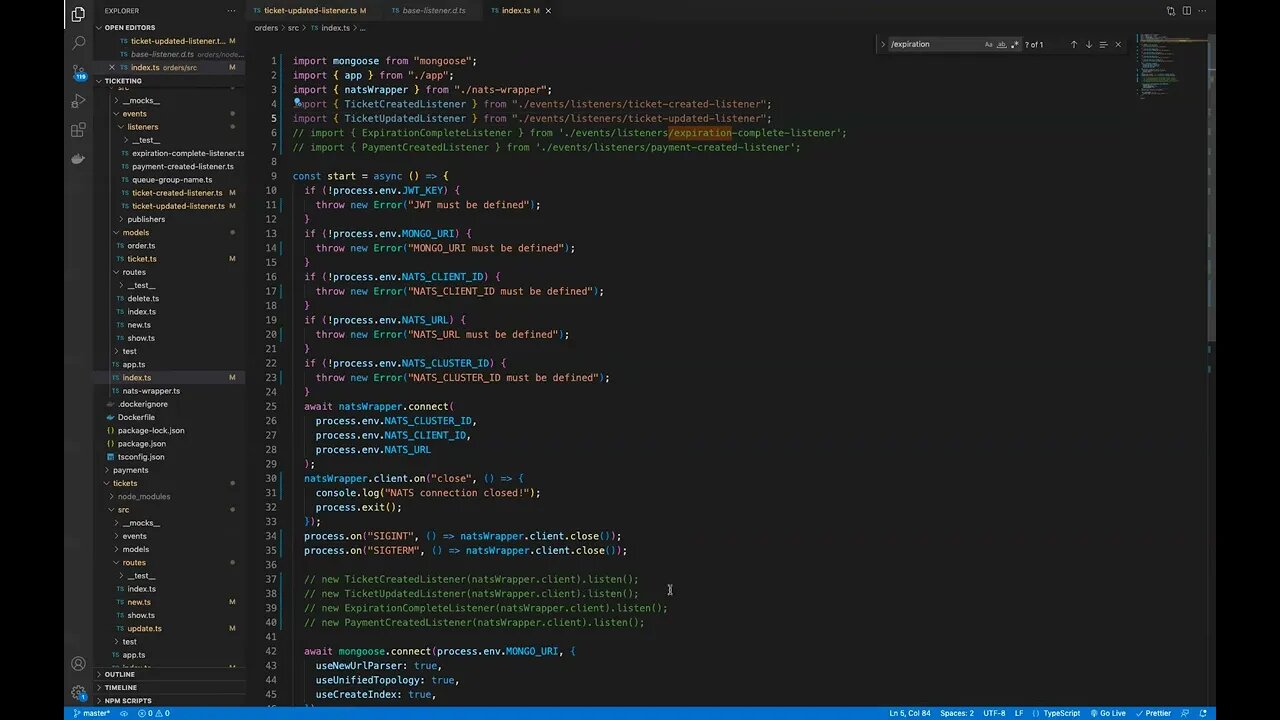This screenshot has width=1280, height=720.
Task: Open the Extensions view
Action: point(78,130)
